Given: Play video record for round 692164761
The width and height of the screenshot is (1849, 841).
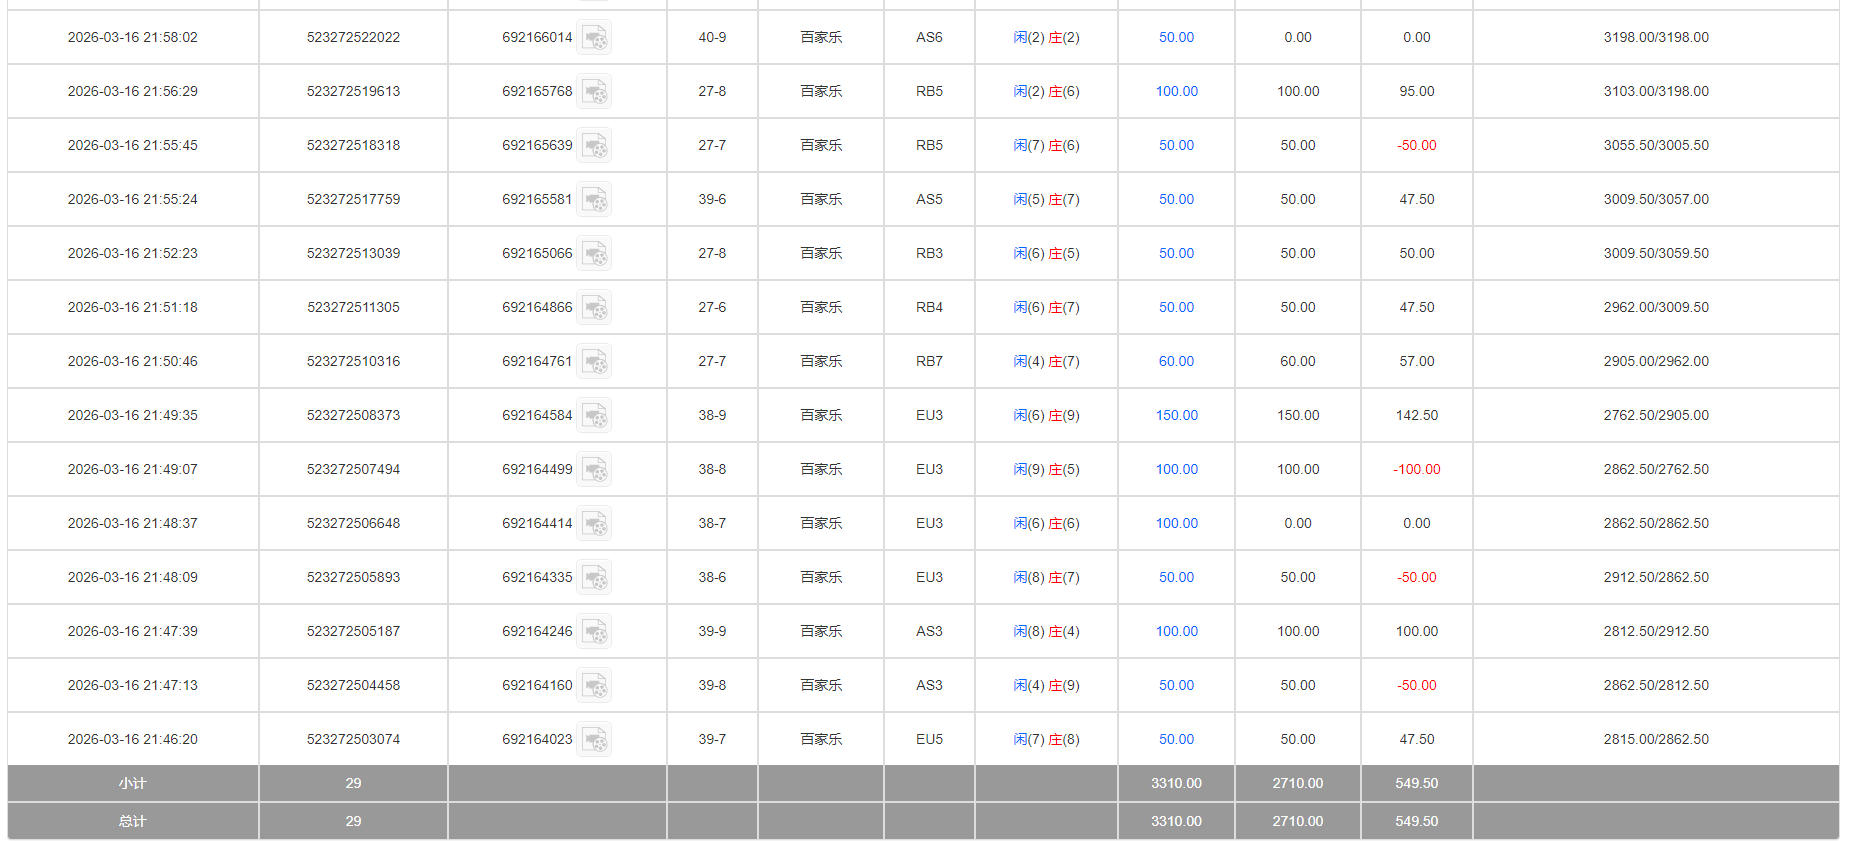Looking at the screenshot, I should [x=594, y=362].
